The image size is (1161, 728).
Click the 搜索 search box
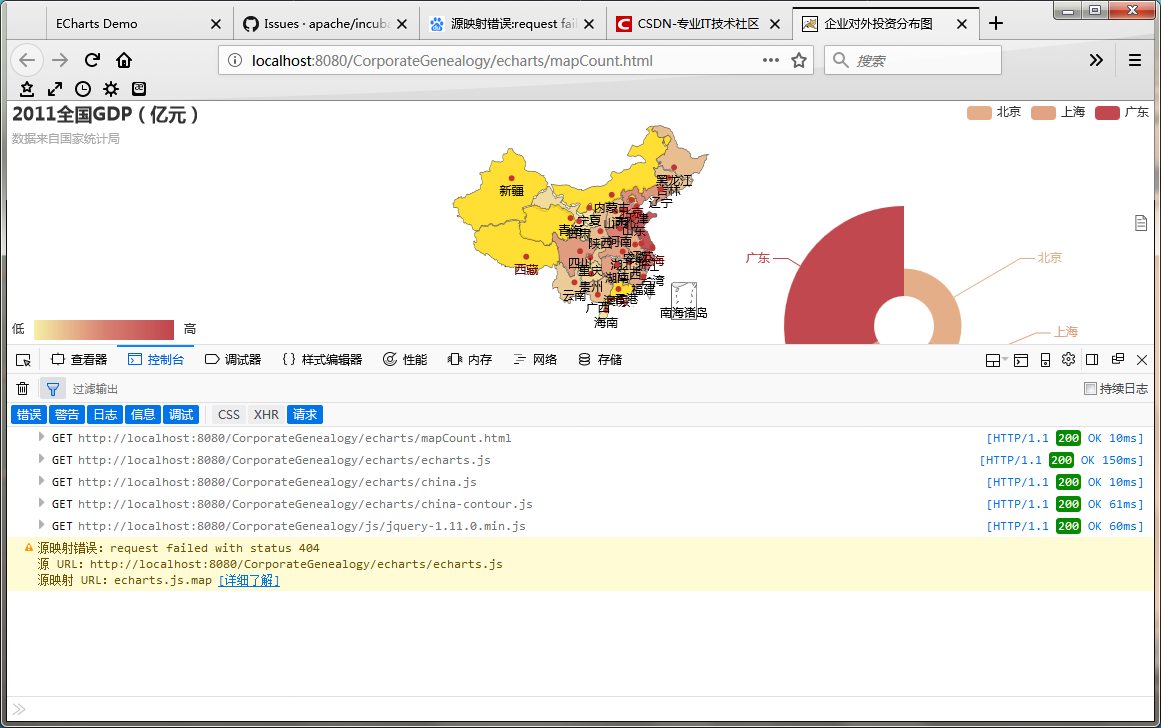913,61
